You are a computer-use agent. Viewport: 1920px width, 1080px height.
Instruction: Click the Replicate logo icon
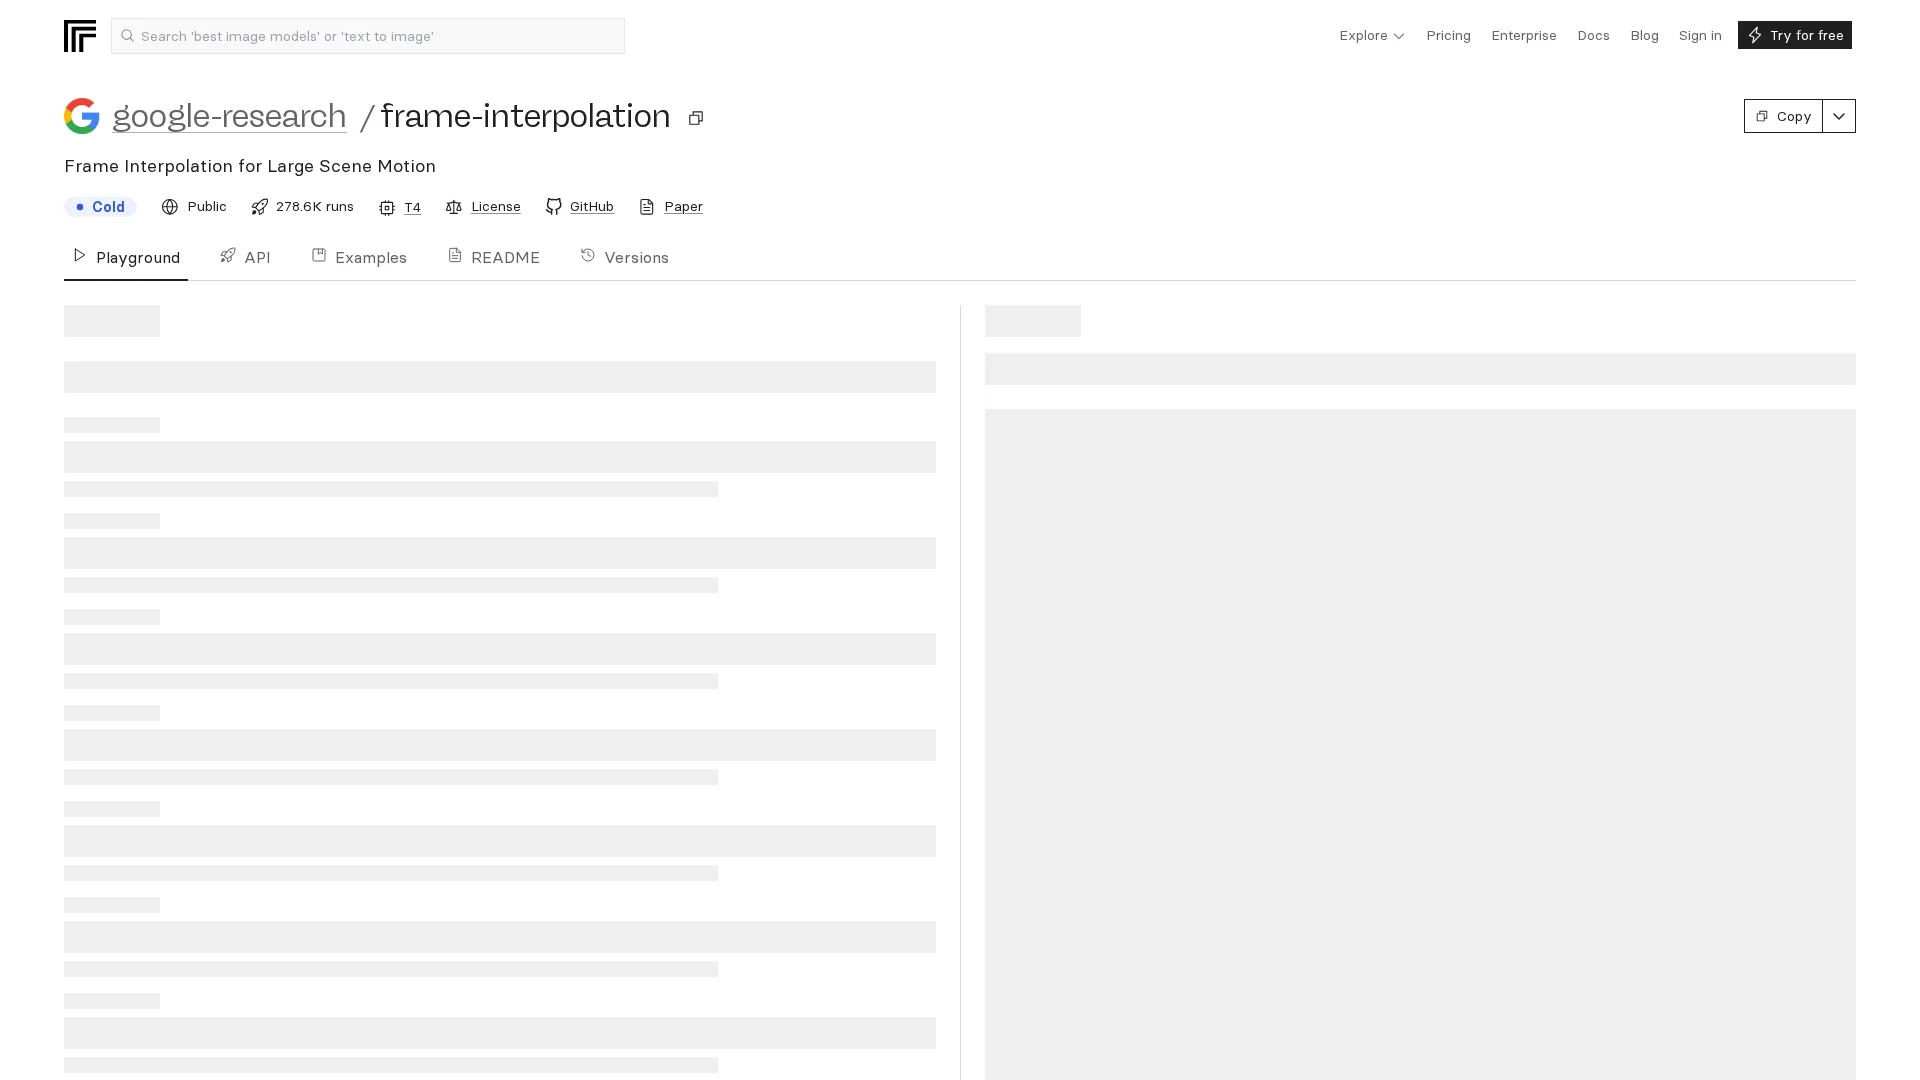click(x=80, y=36)
